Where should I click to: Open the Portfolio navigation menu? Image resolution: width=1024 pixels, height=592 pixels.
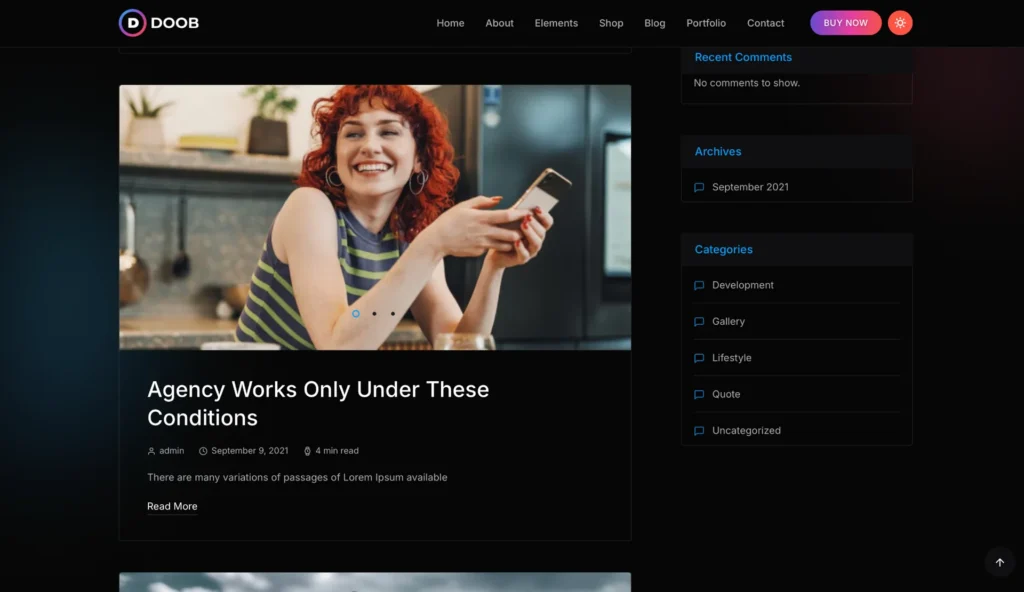coord(706,23)
